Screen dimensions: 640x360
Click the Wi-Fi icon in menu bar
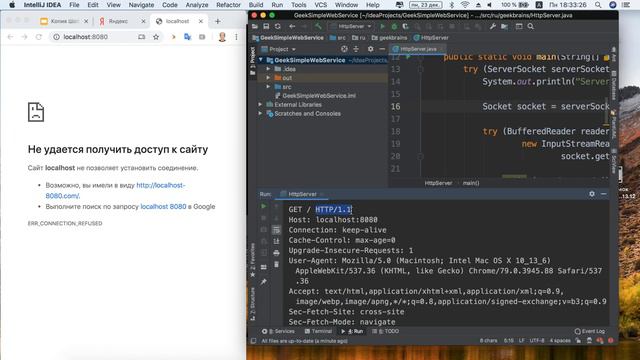point(464,5)
